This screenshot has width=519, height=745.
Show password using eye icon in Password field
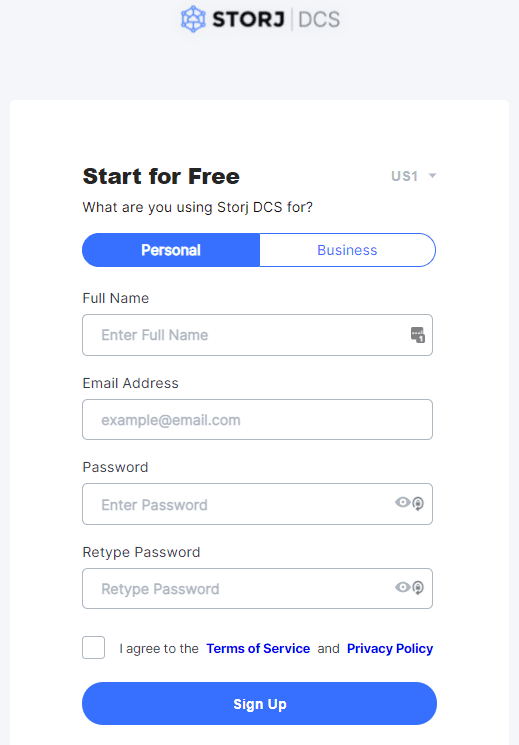click(403, 502)
